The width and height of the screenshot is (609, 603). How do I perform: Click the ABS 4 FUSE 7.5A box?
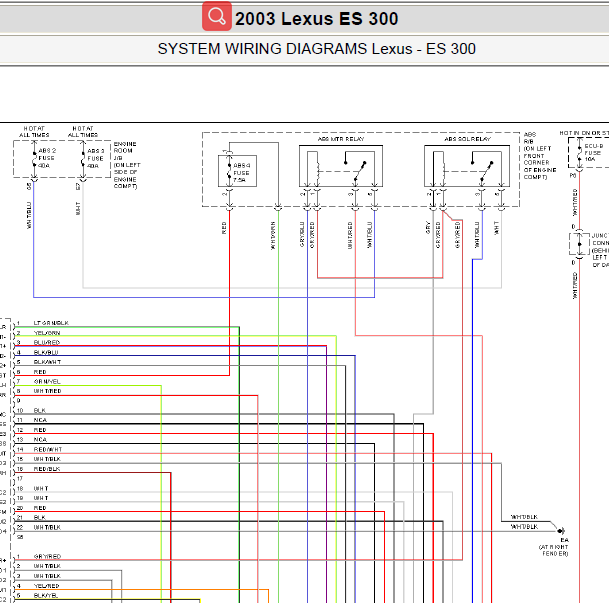(x=237, y=171)
